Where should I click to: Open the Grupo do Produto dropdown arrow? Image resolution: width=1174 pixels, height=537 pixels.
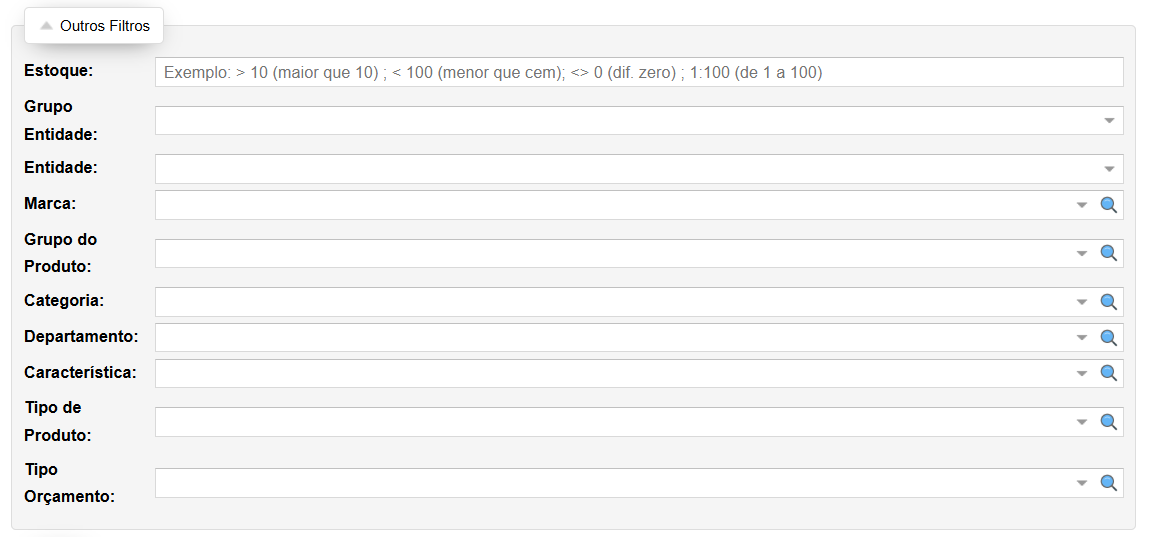point(1081,253)
